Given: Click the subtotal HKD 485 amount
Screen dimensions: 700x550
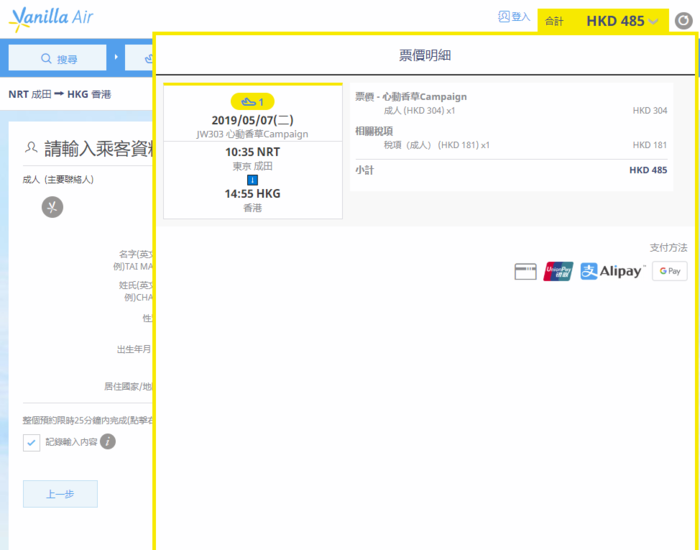Looking at the screenshot, I should click(648, 170).
